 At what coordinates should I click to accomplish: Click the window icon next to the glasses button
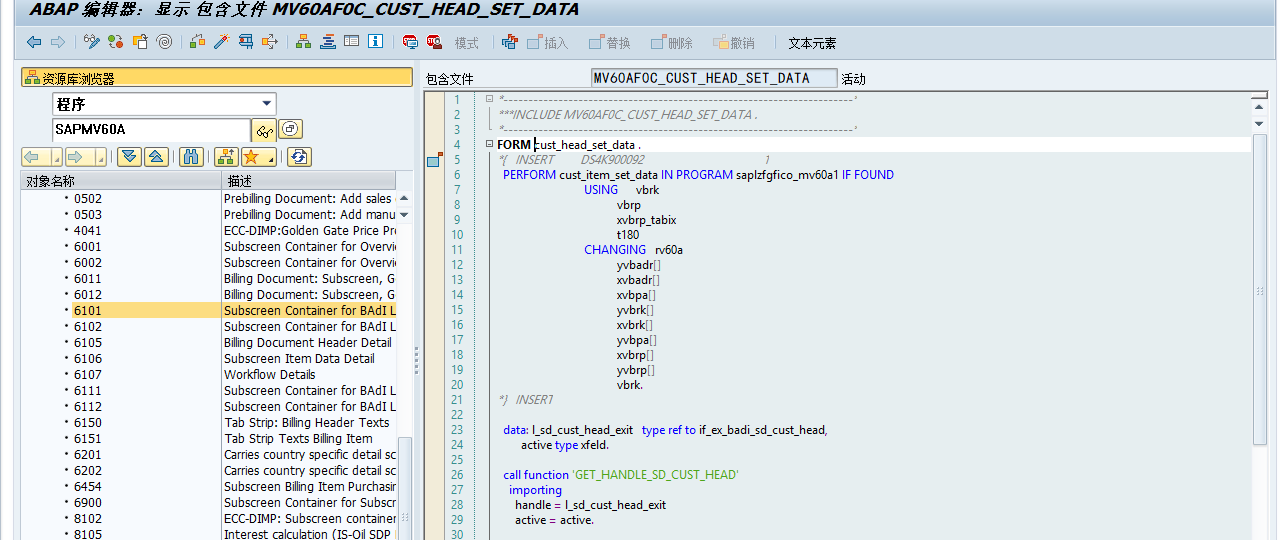tap(290, 129)
